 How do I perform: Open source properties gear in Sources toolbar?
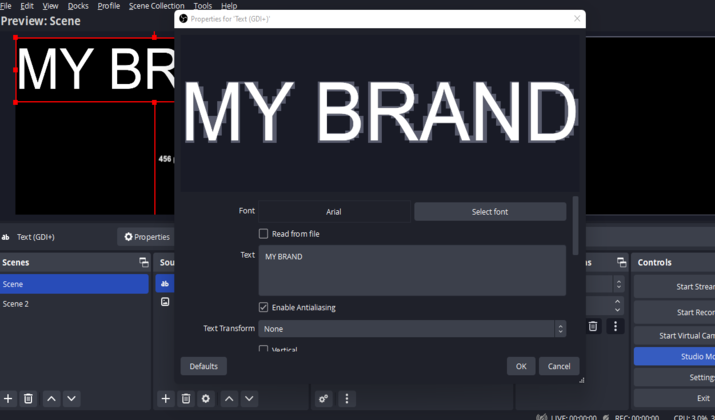point(206,399)
